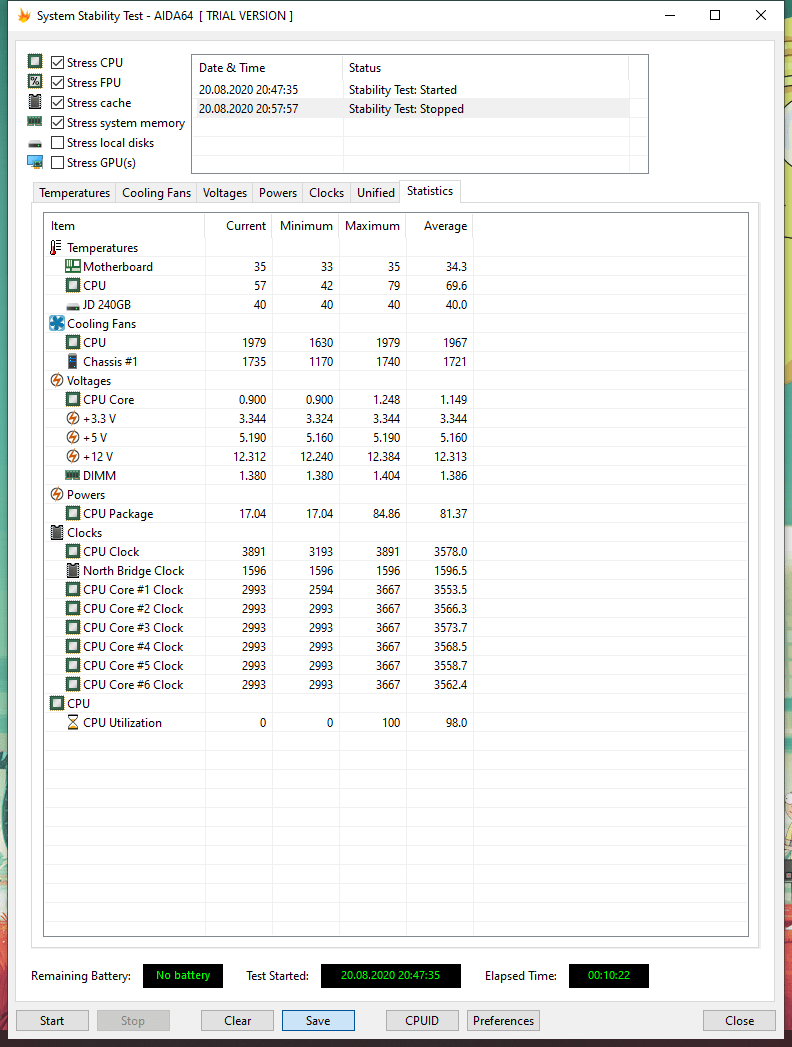792x1047 pixels.
Task: Enable the Stress GPU(s) checkbox
Action: 57,163
